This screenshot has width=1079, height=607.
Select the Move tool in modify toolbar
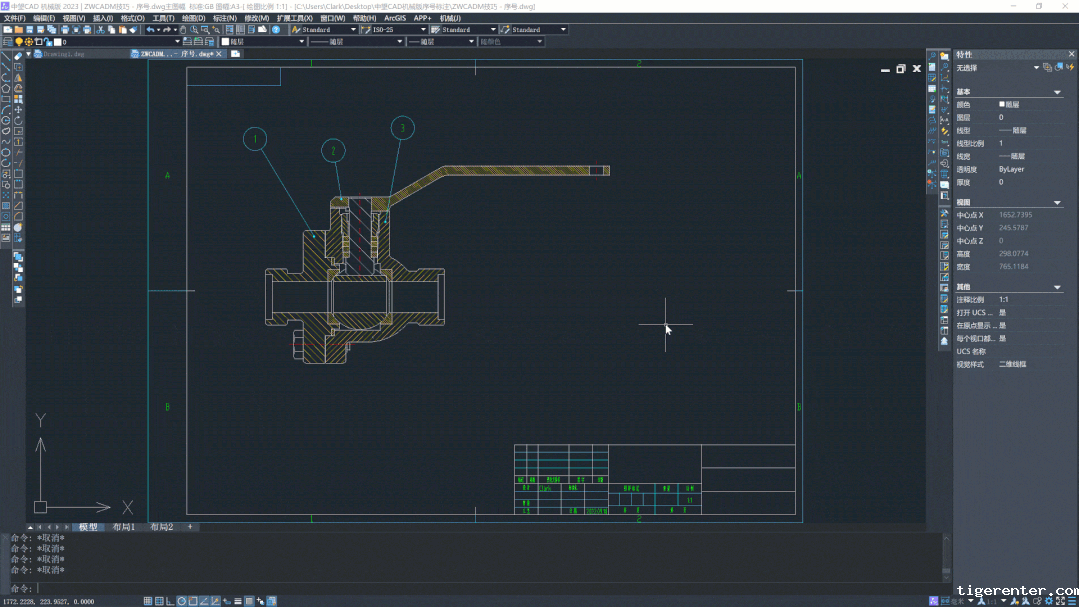pyautogui.click(x=18, y=110)
